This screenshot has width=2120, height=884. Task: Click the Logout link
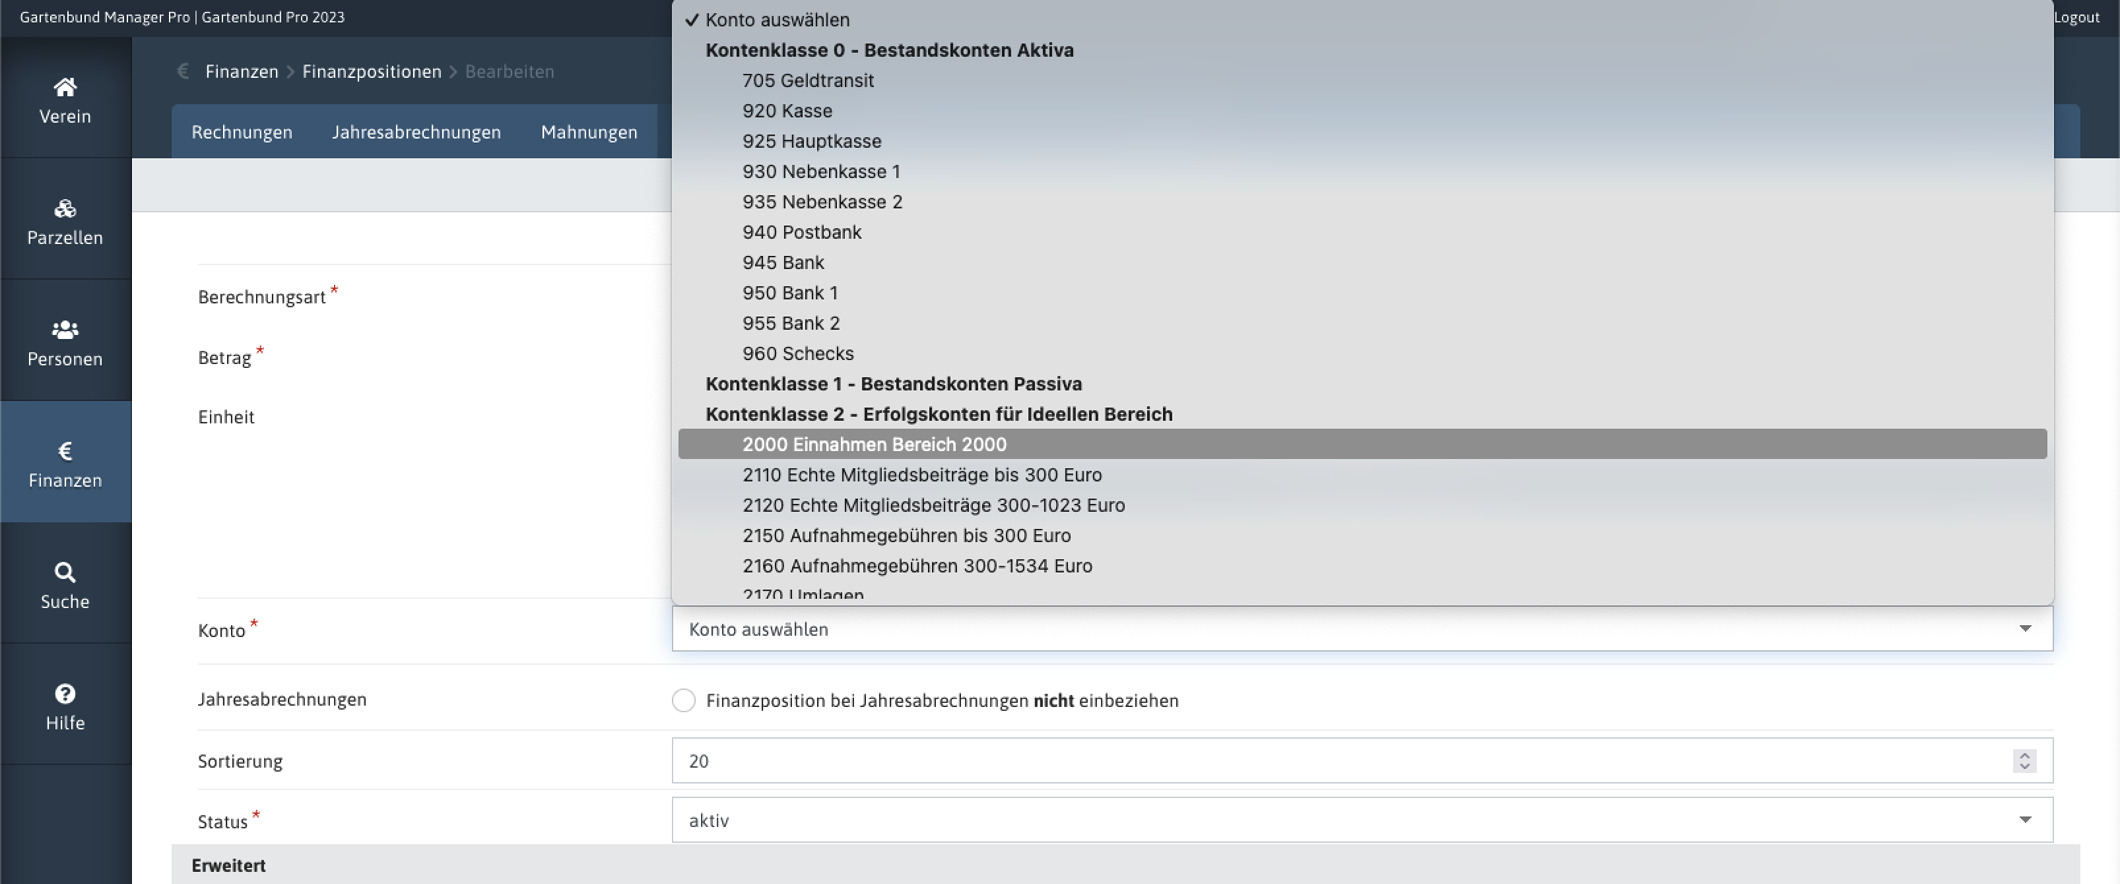2077,17
